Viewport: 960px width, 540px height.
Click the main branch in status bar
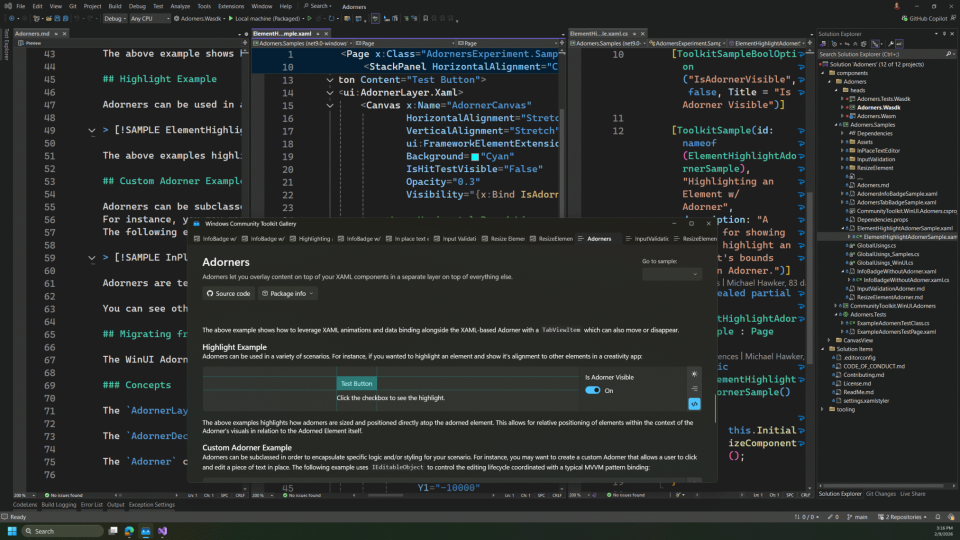(857, 517)
